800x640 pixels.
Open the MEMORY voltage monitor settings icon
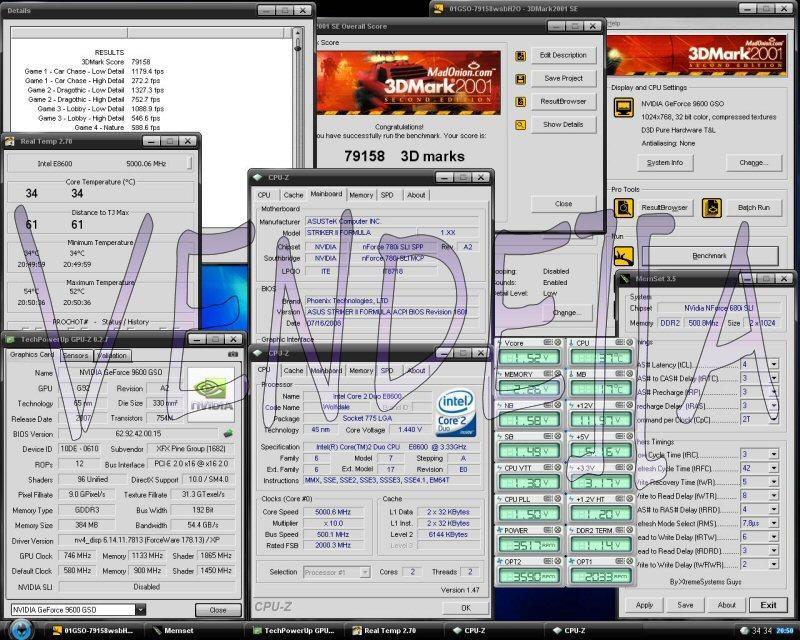click(548, 374)
